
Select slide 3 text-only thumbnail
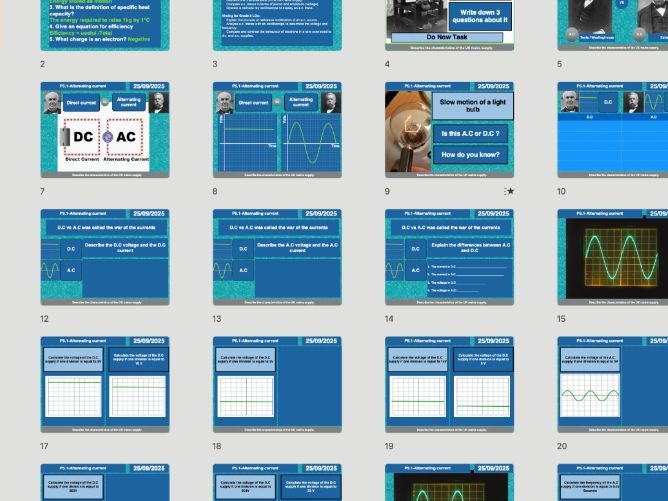[277, 25]
